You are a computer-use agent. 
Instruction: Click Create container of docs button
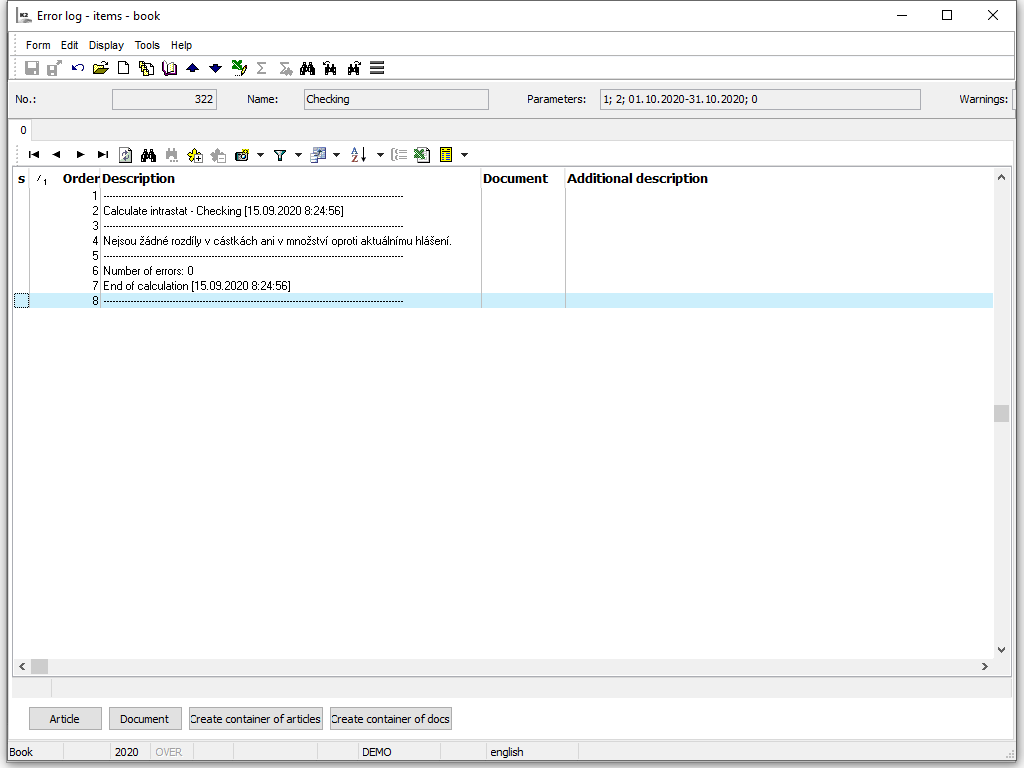391,718
